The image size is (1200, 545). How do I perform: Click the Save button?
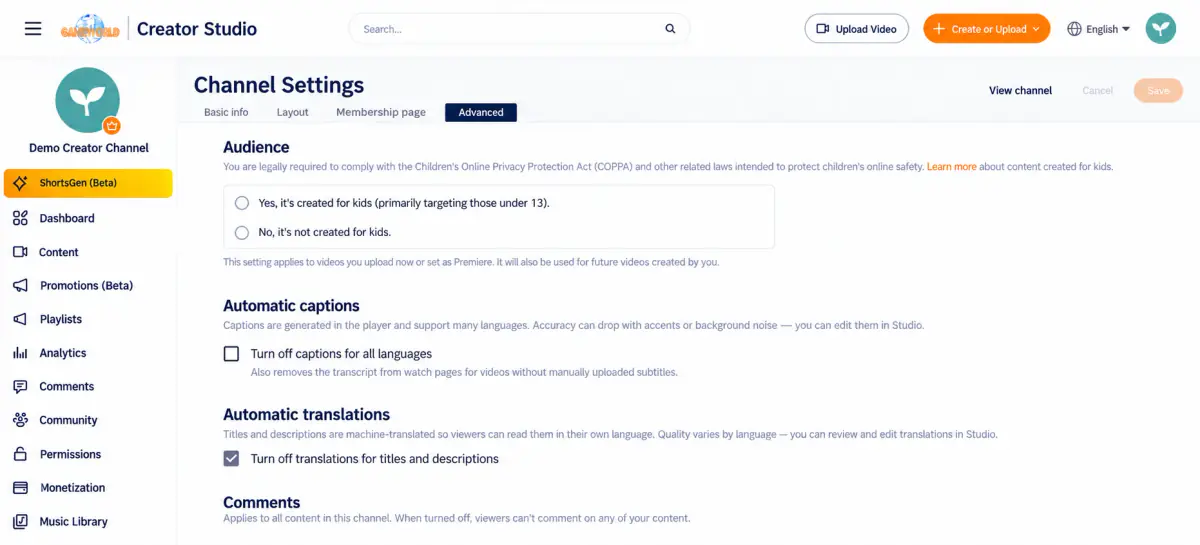pyautogui.click(x=1158, y=90)
